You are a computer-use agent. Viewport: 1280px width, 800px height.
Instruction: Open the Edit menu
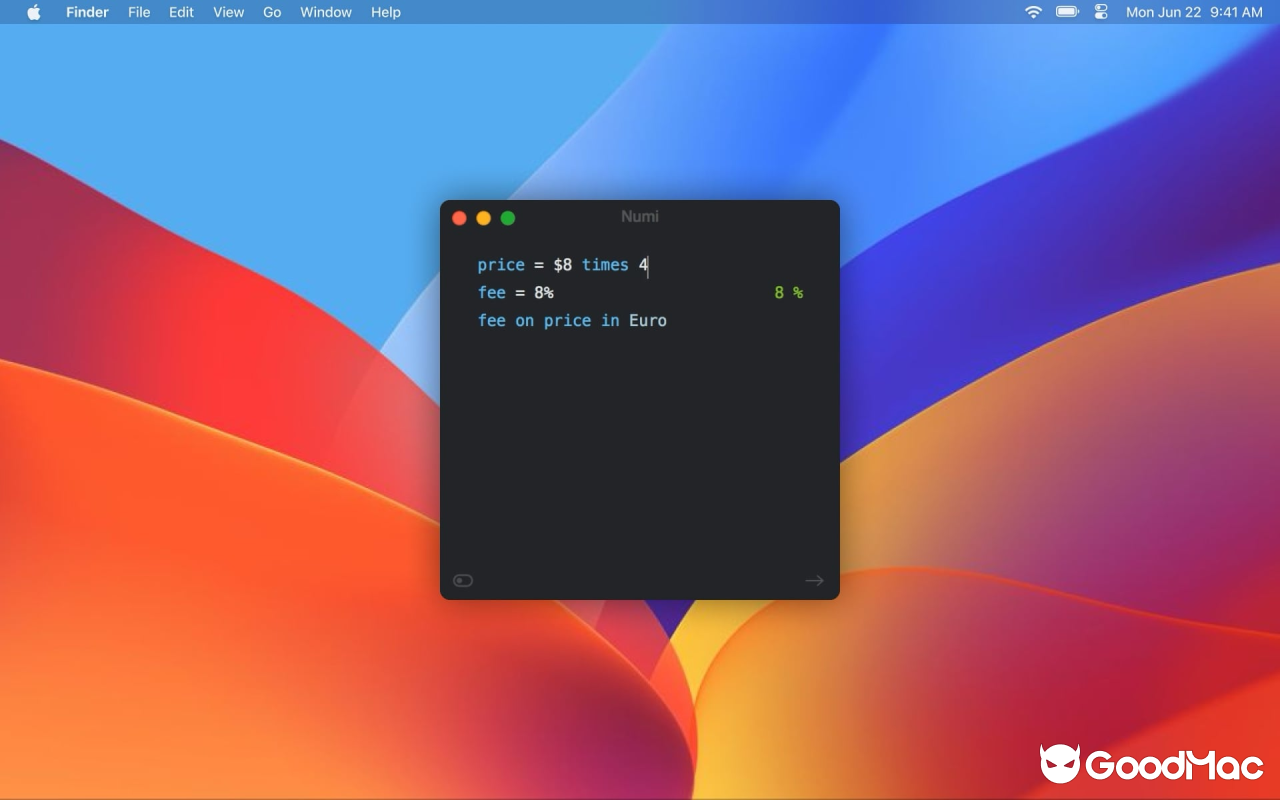[x=181, y=12]
